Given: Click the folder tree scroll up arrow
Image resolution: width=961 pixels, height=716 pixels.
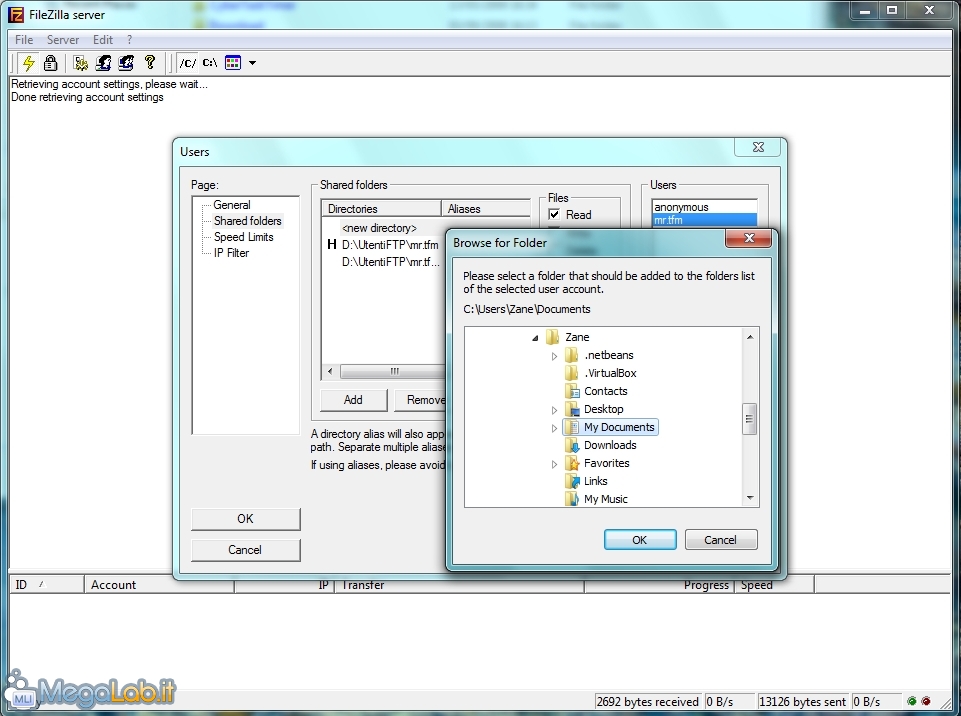Looking at the screenshot, I should (x=750, y=337).
